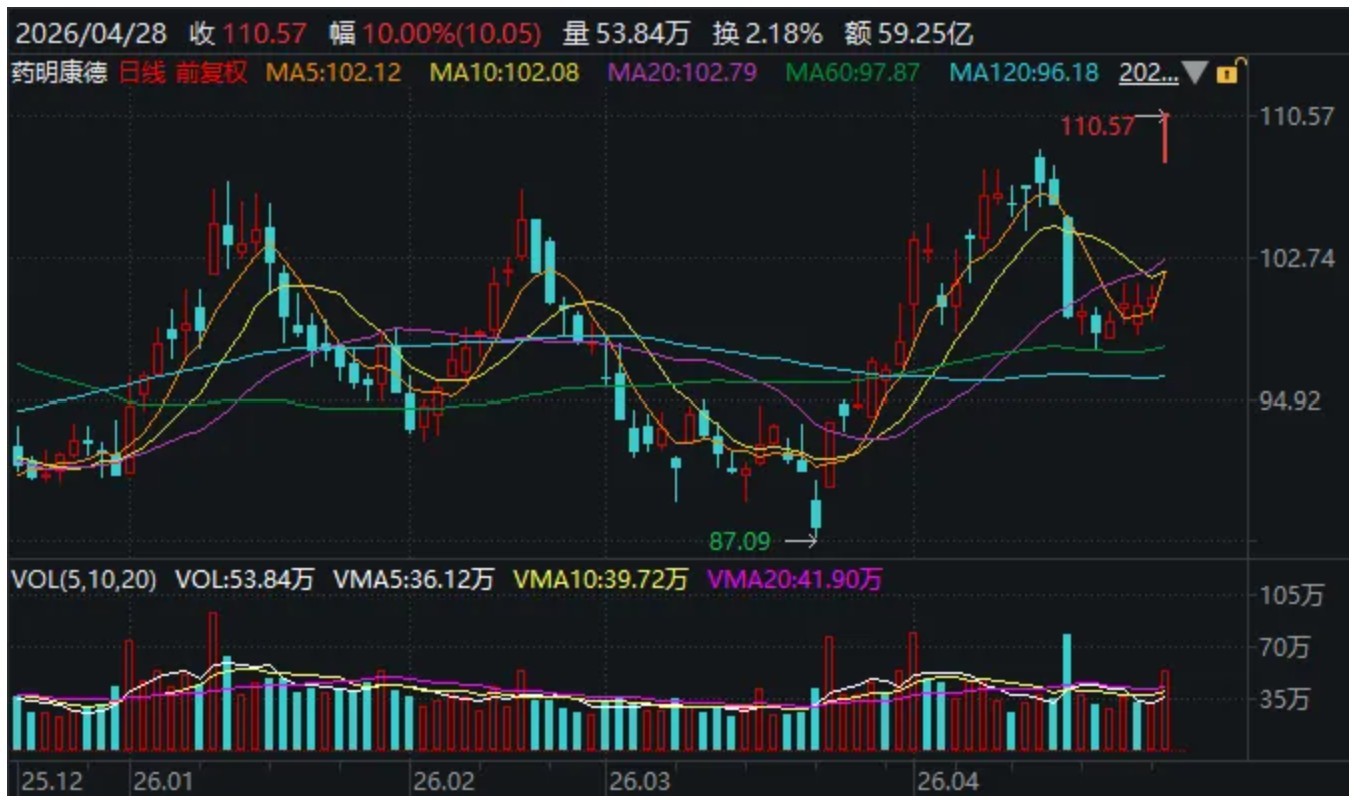This screenshot has height=800, width=1354.
Task: Click the 87.09 low price marker
Action: click(x=740, y=542)
